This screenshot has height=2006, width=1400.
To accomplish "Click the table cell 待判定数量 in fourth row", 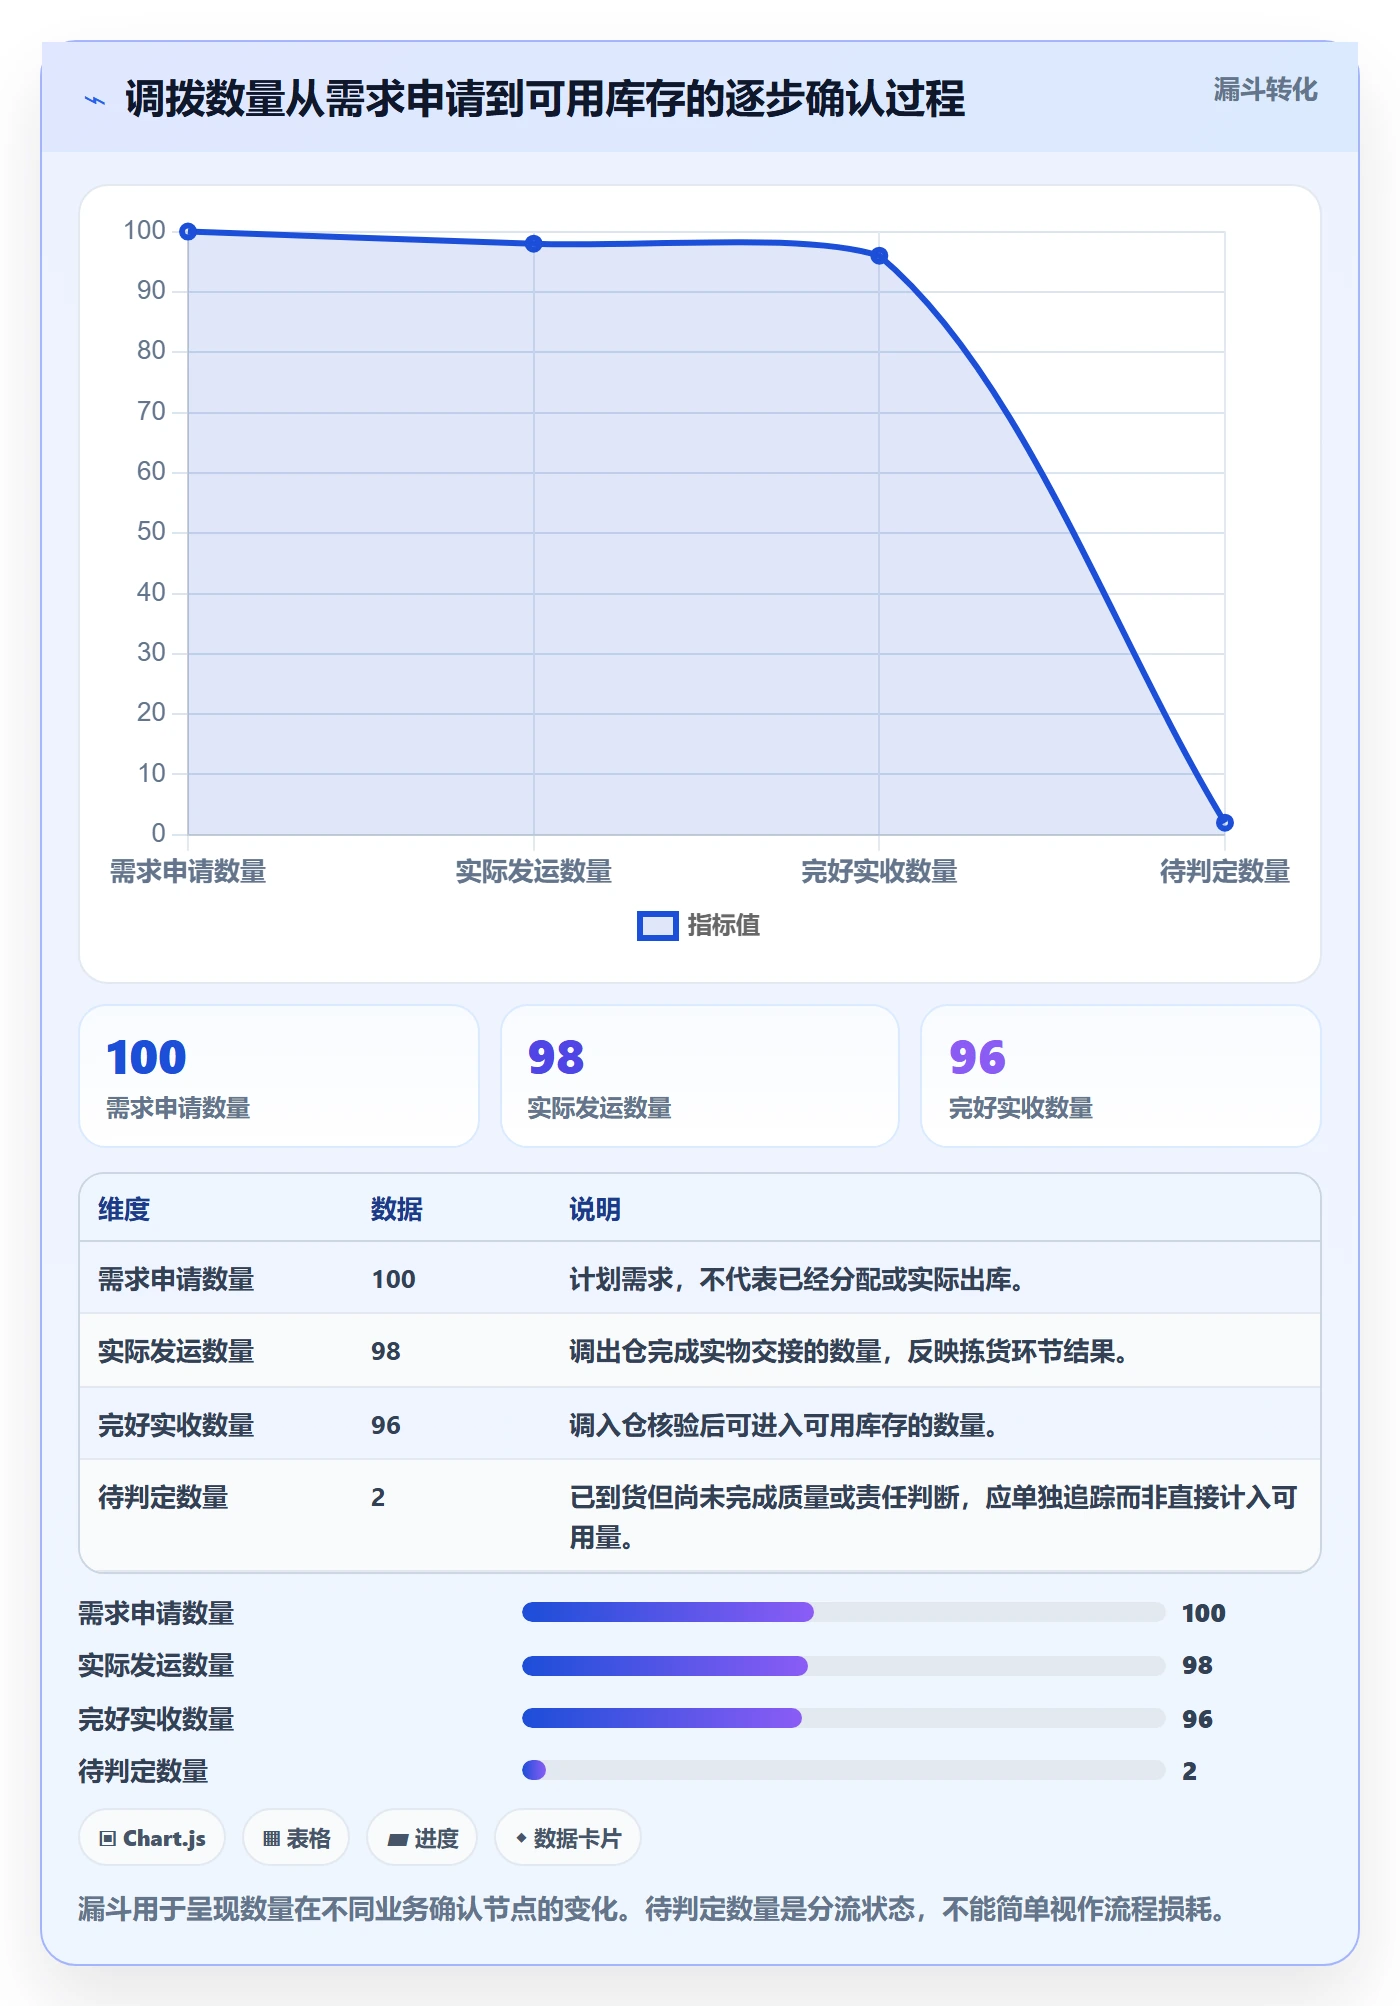I will pos(163,1497).
